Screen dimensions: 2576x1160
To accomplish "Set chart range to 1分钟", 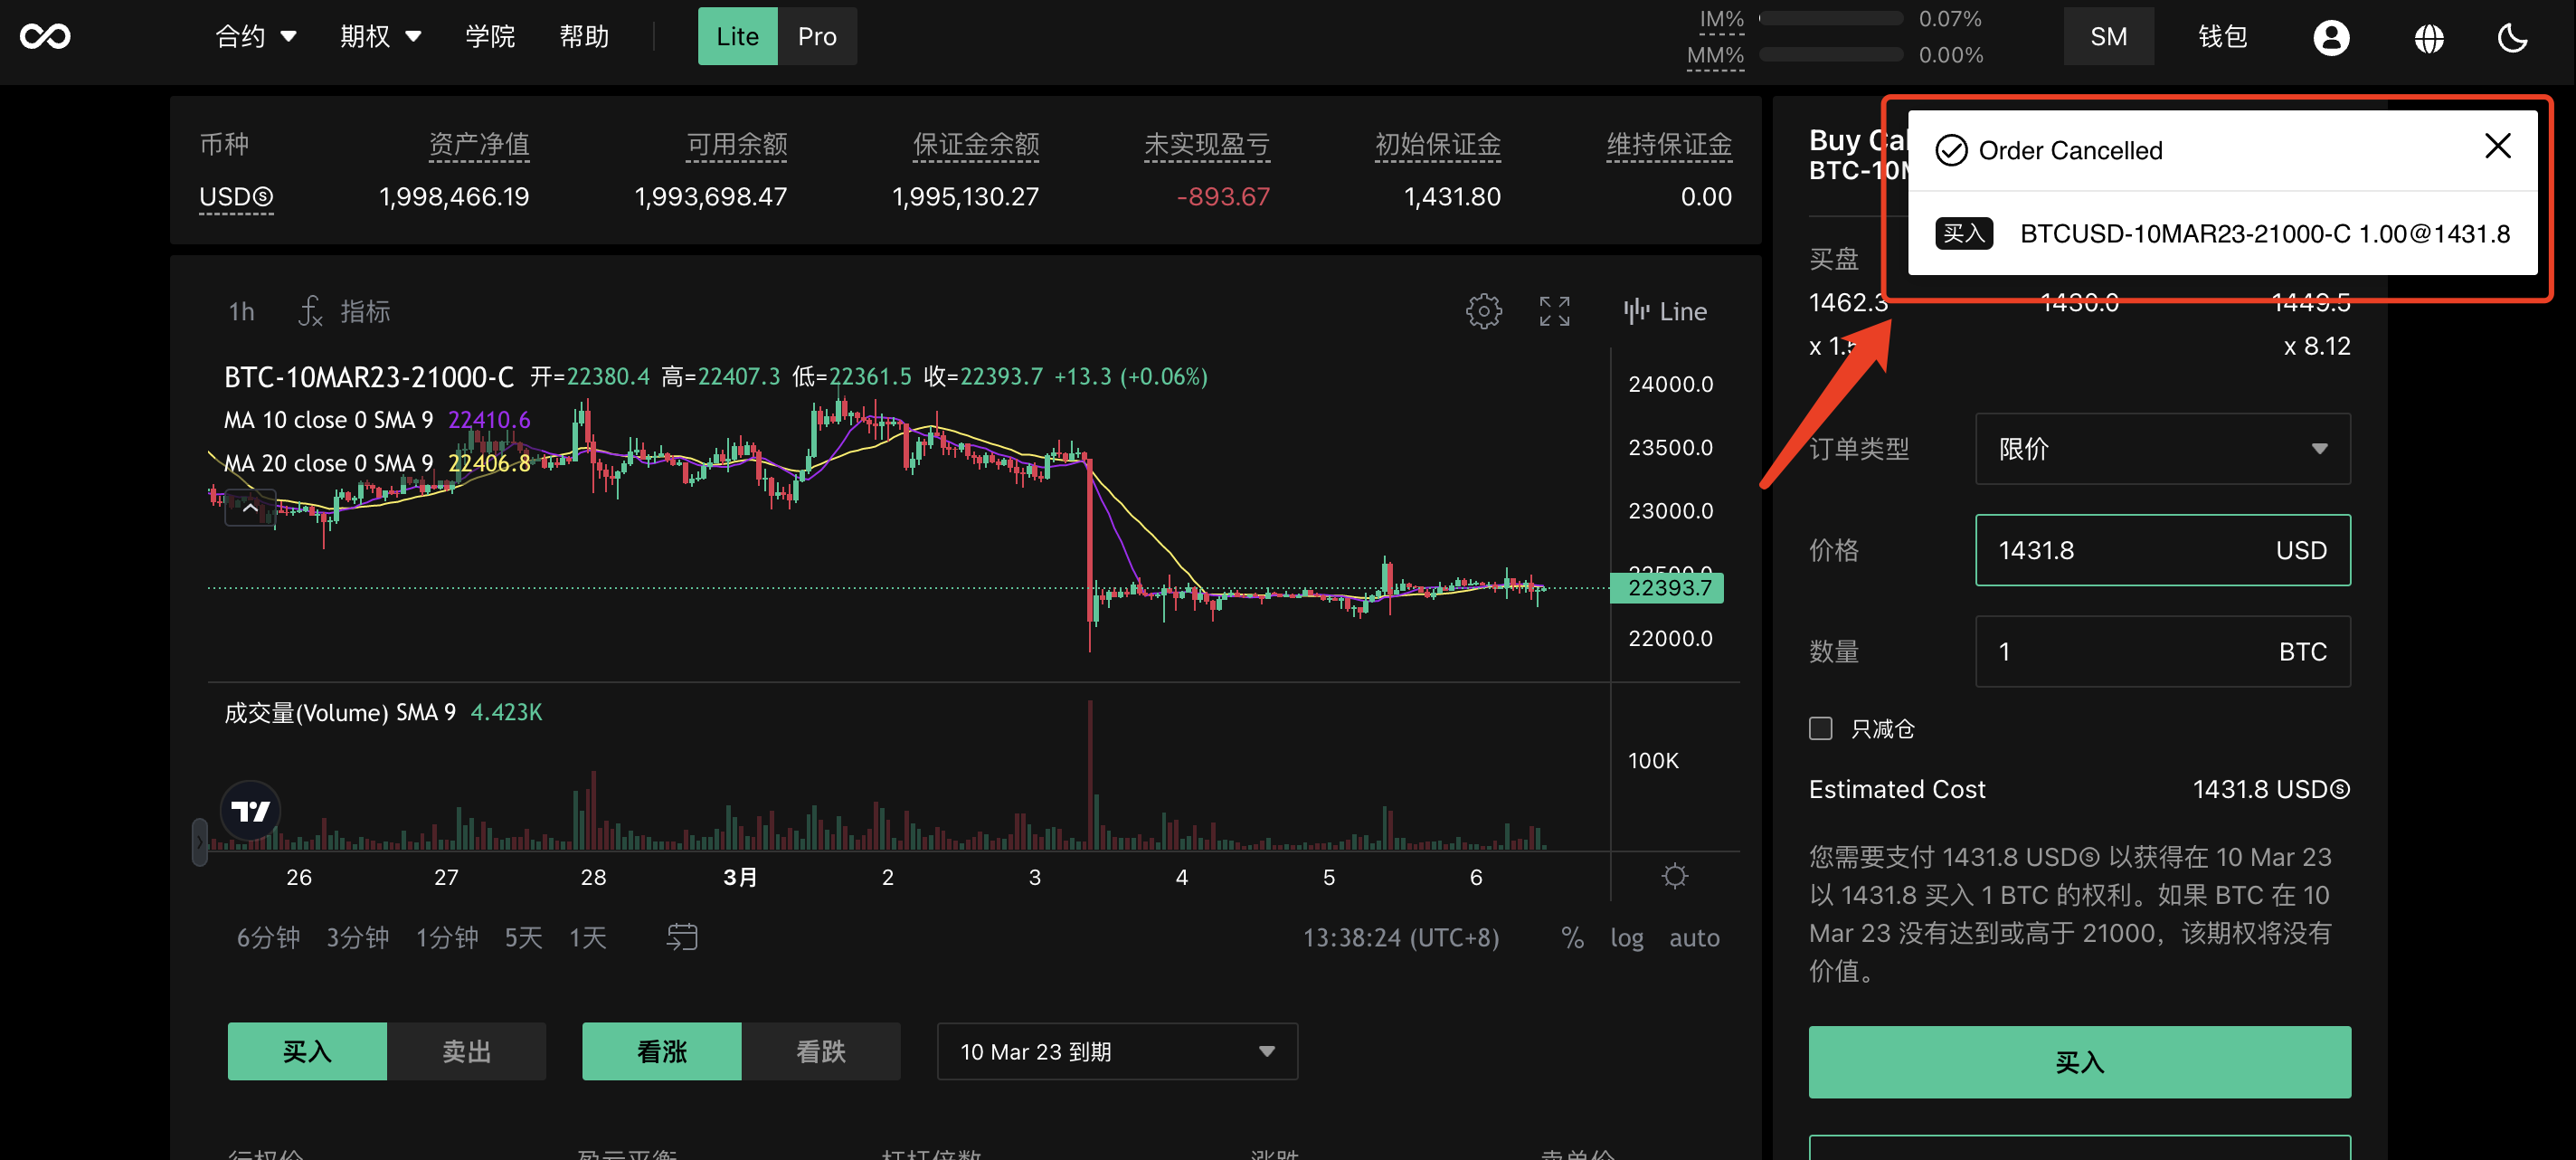I will pos(447,937).
